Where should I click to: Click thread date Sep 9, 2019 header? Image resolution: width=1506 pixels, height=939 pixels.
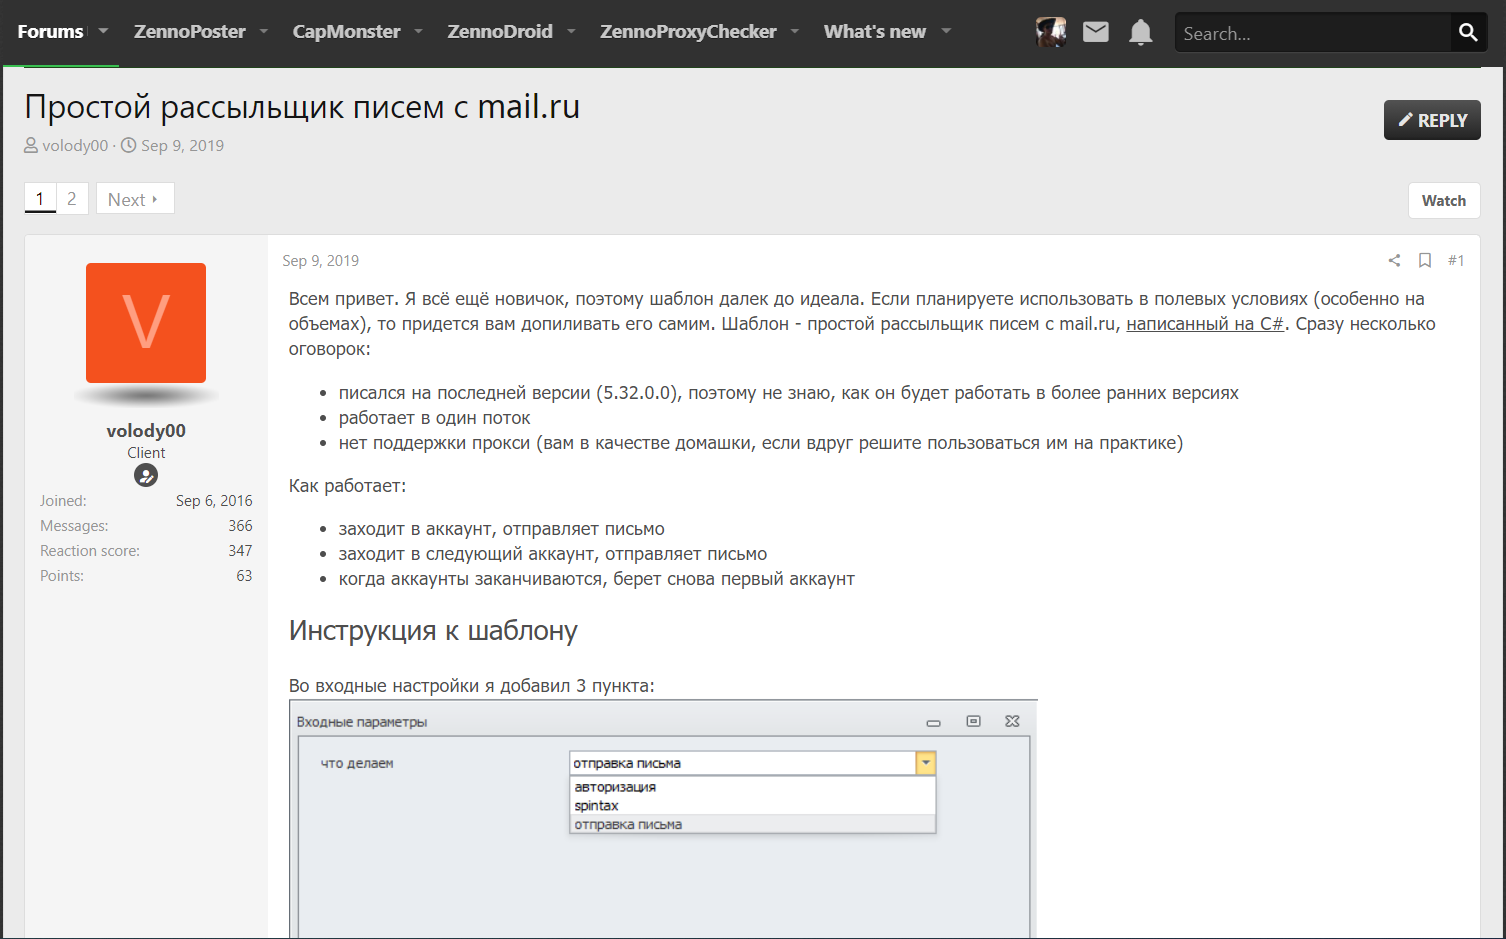click(x=182, y=145)
